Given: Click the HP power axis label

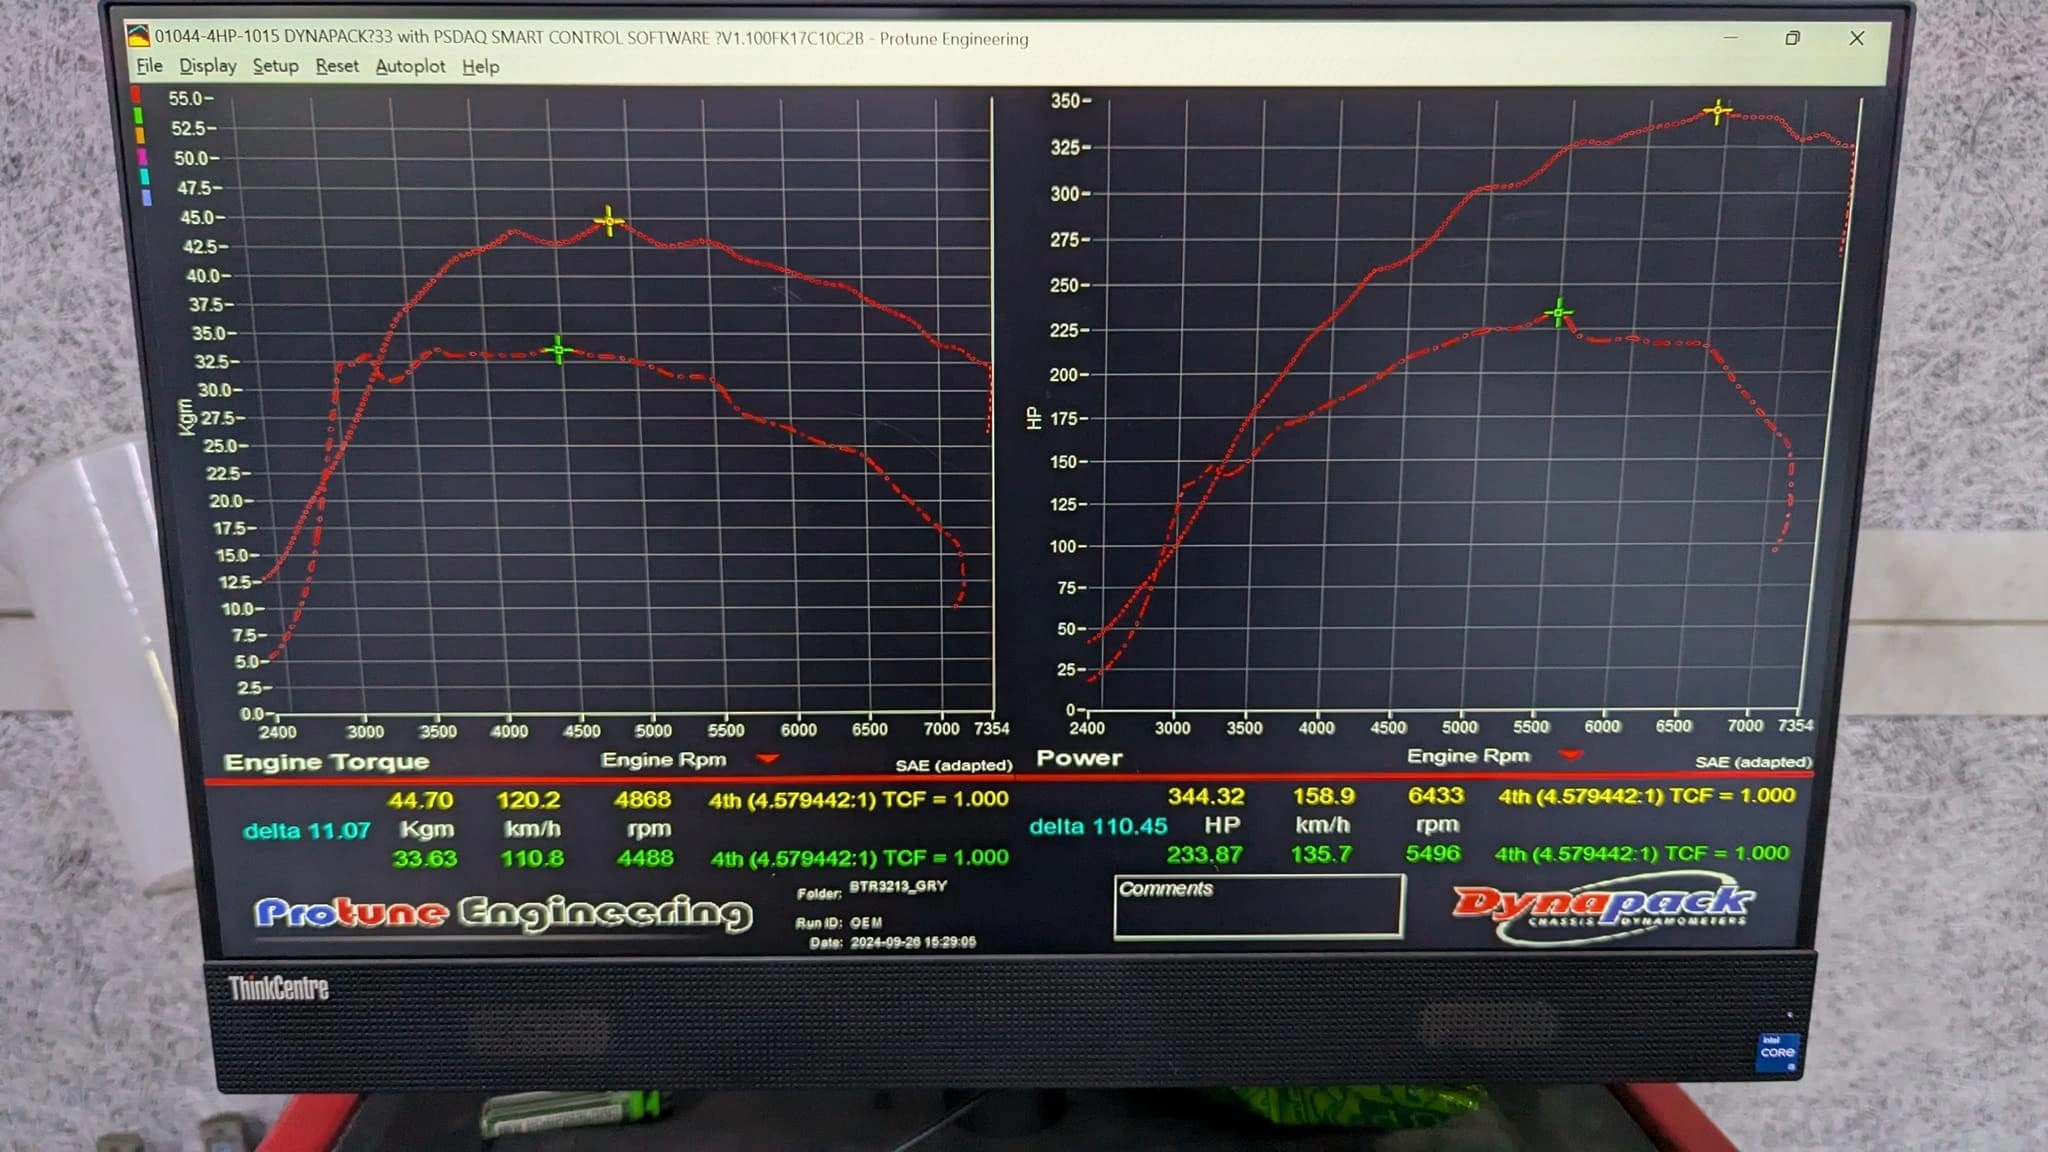Looking at the screenshot, I should tap(1034, 418).
